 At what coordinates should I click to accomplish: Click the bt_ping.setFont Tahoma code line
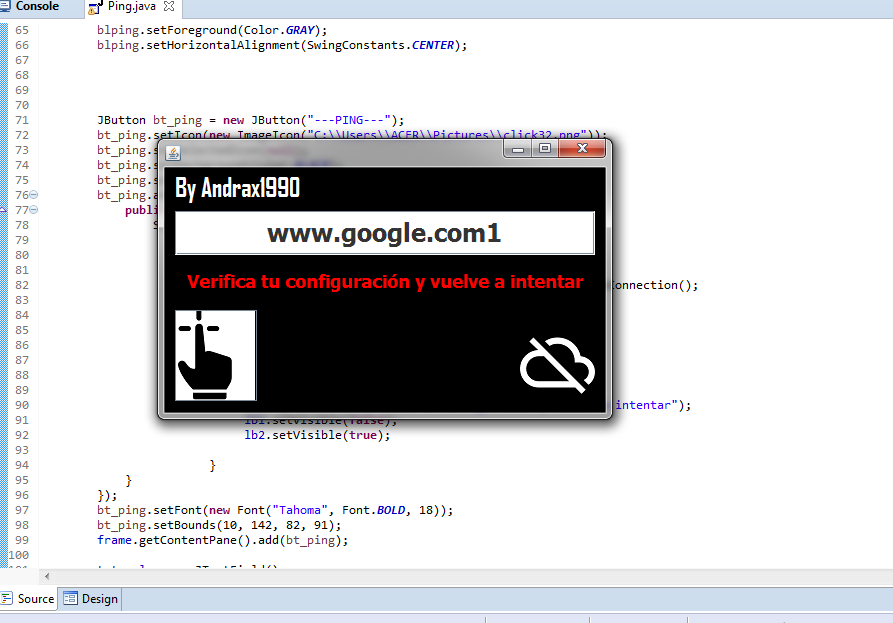point(275,510)
